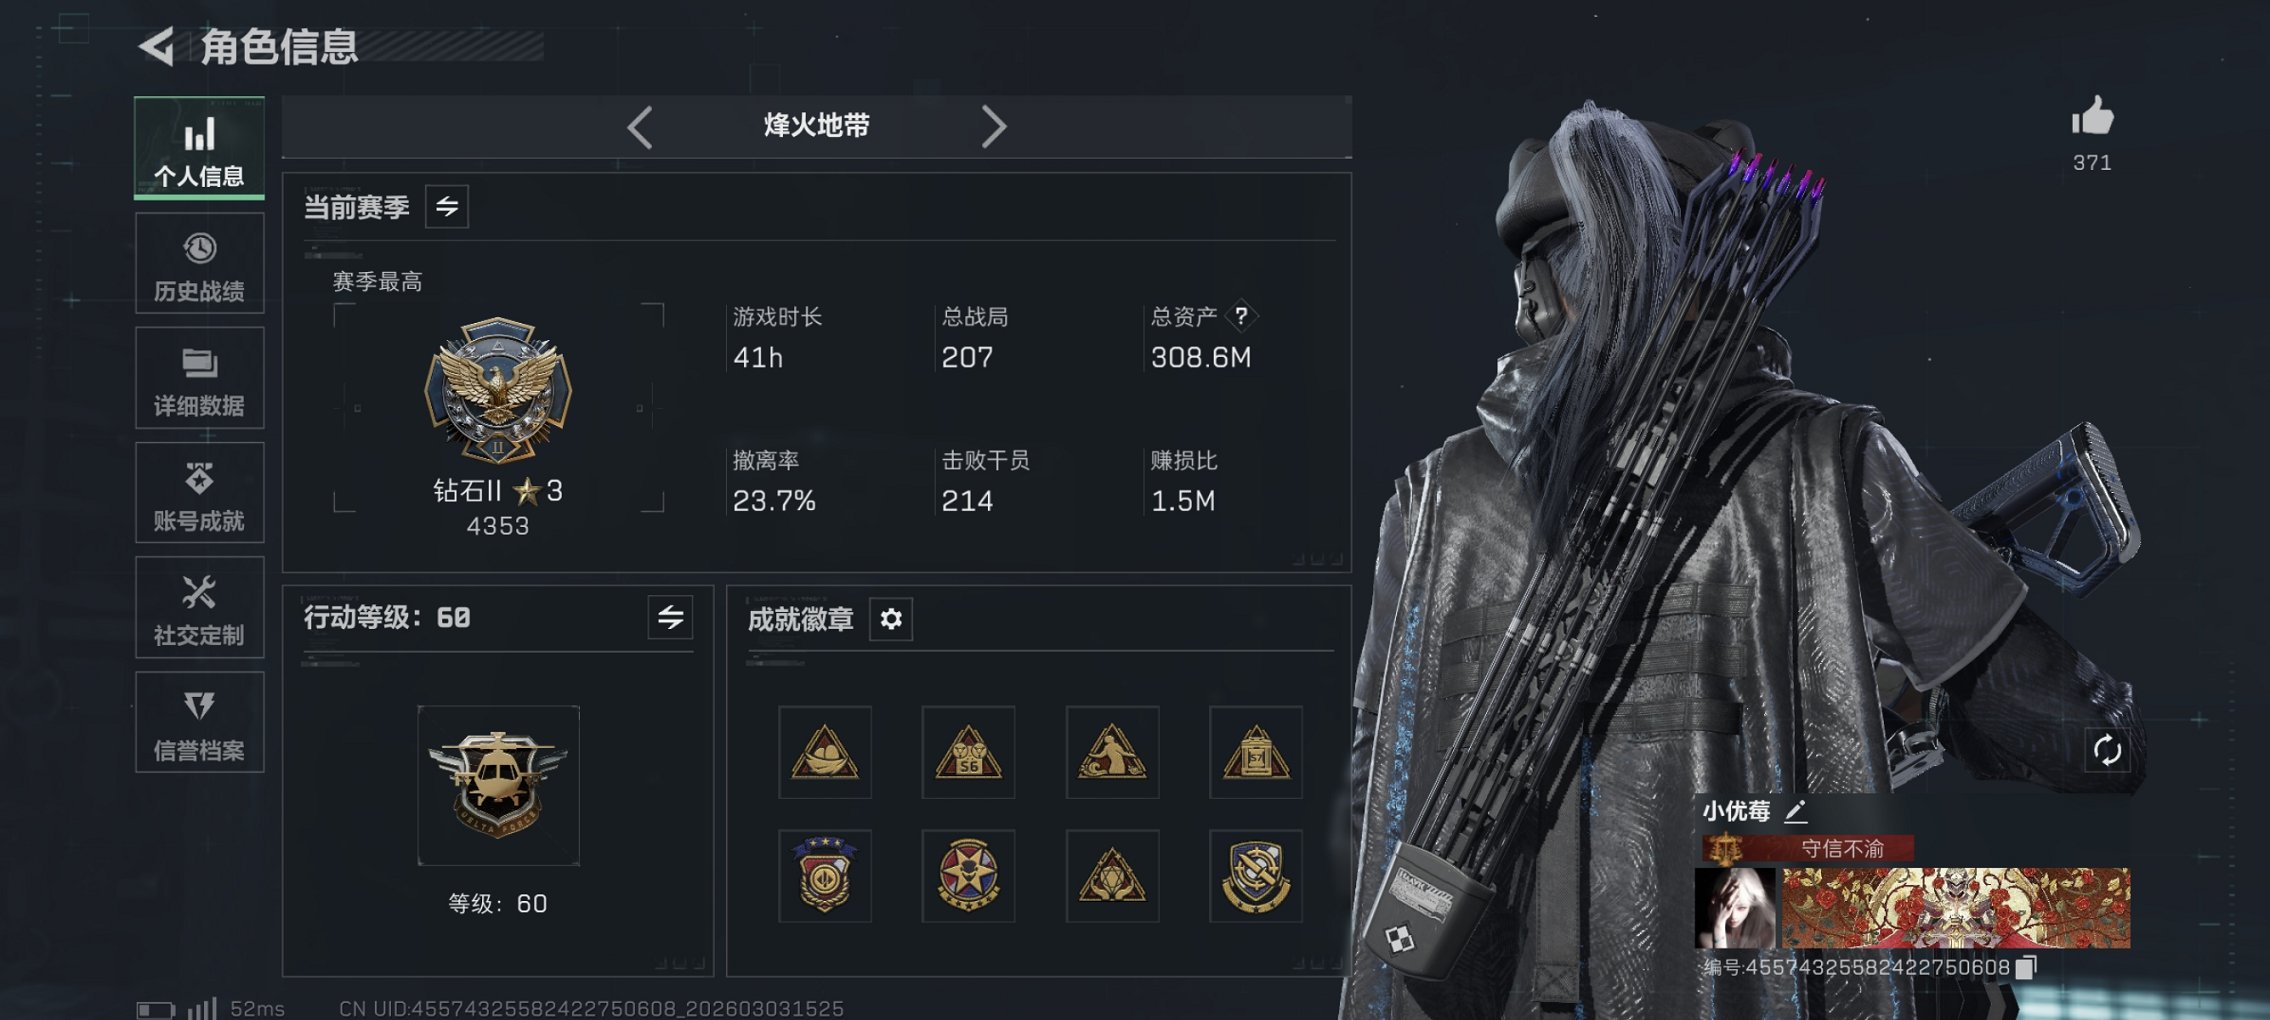
Task: Switch to the next mode from 烽火地带
Action: click(993, 127)
